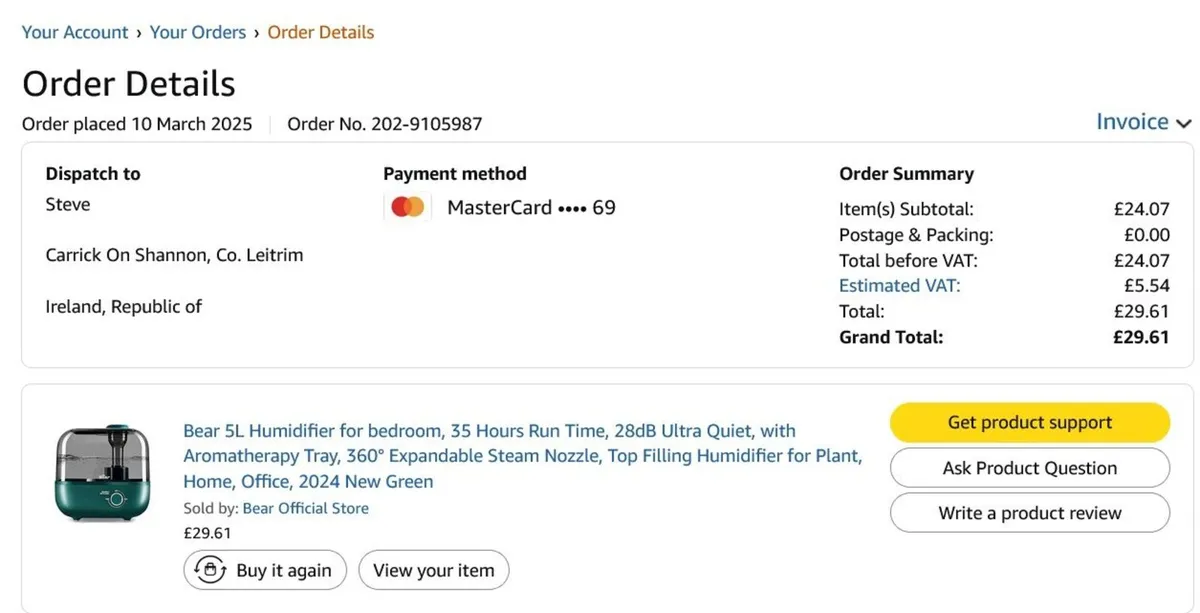
Task: Expand the Invoice chevron arrow
Action: 1184,124
